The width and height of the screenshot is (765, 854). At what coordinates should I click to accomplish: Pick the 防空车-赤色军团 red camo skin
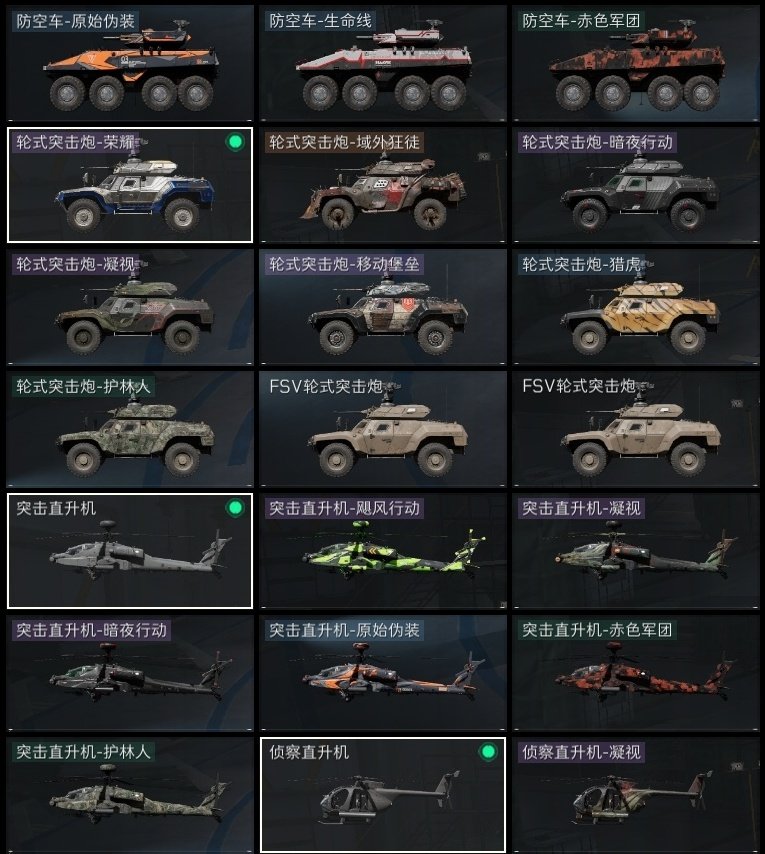(635, 63)
